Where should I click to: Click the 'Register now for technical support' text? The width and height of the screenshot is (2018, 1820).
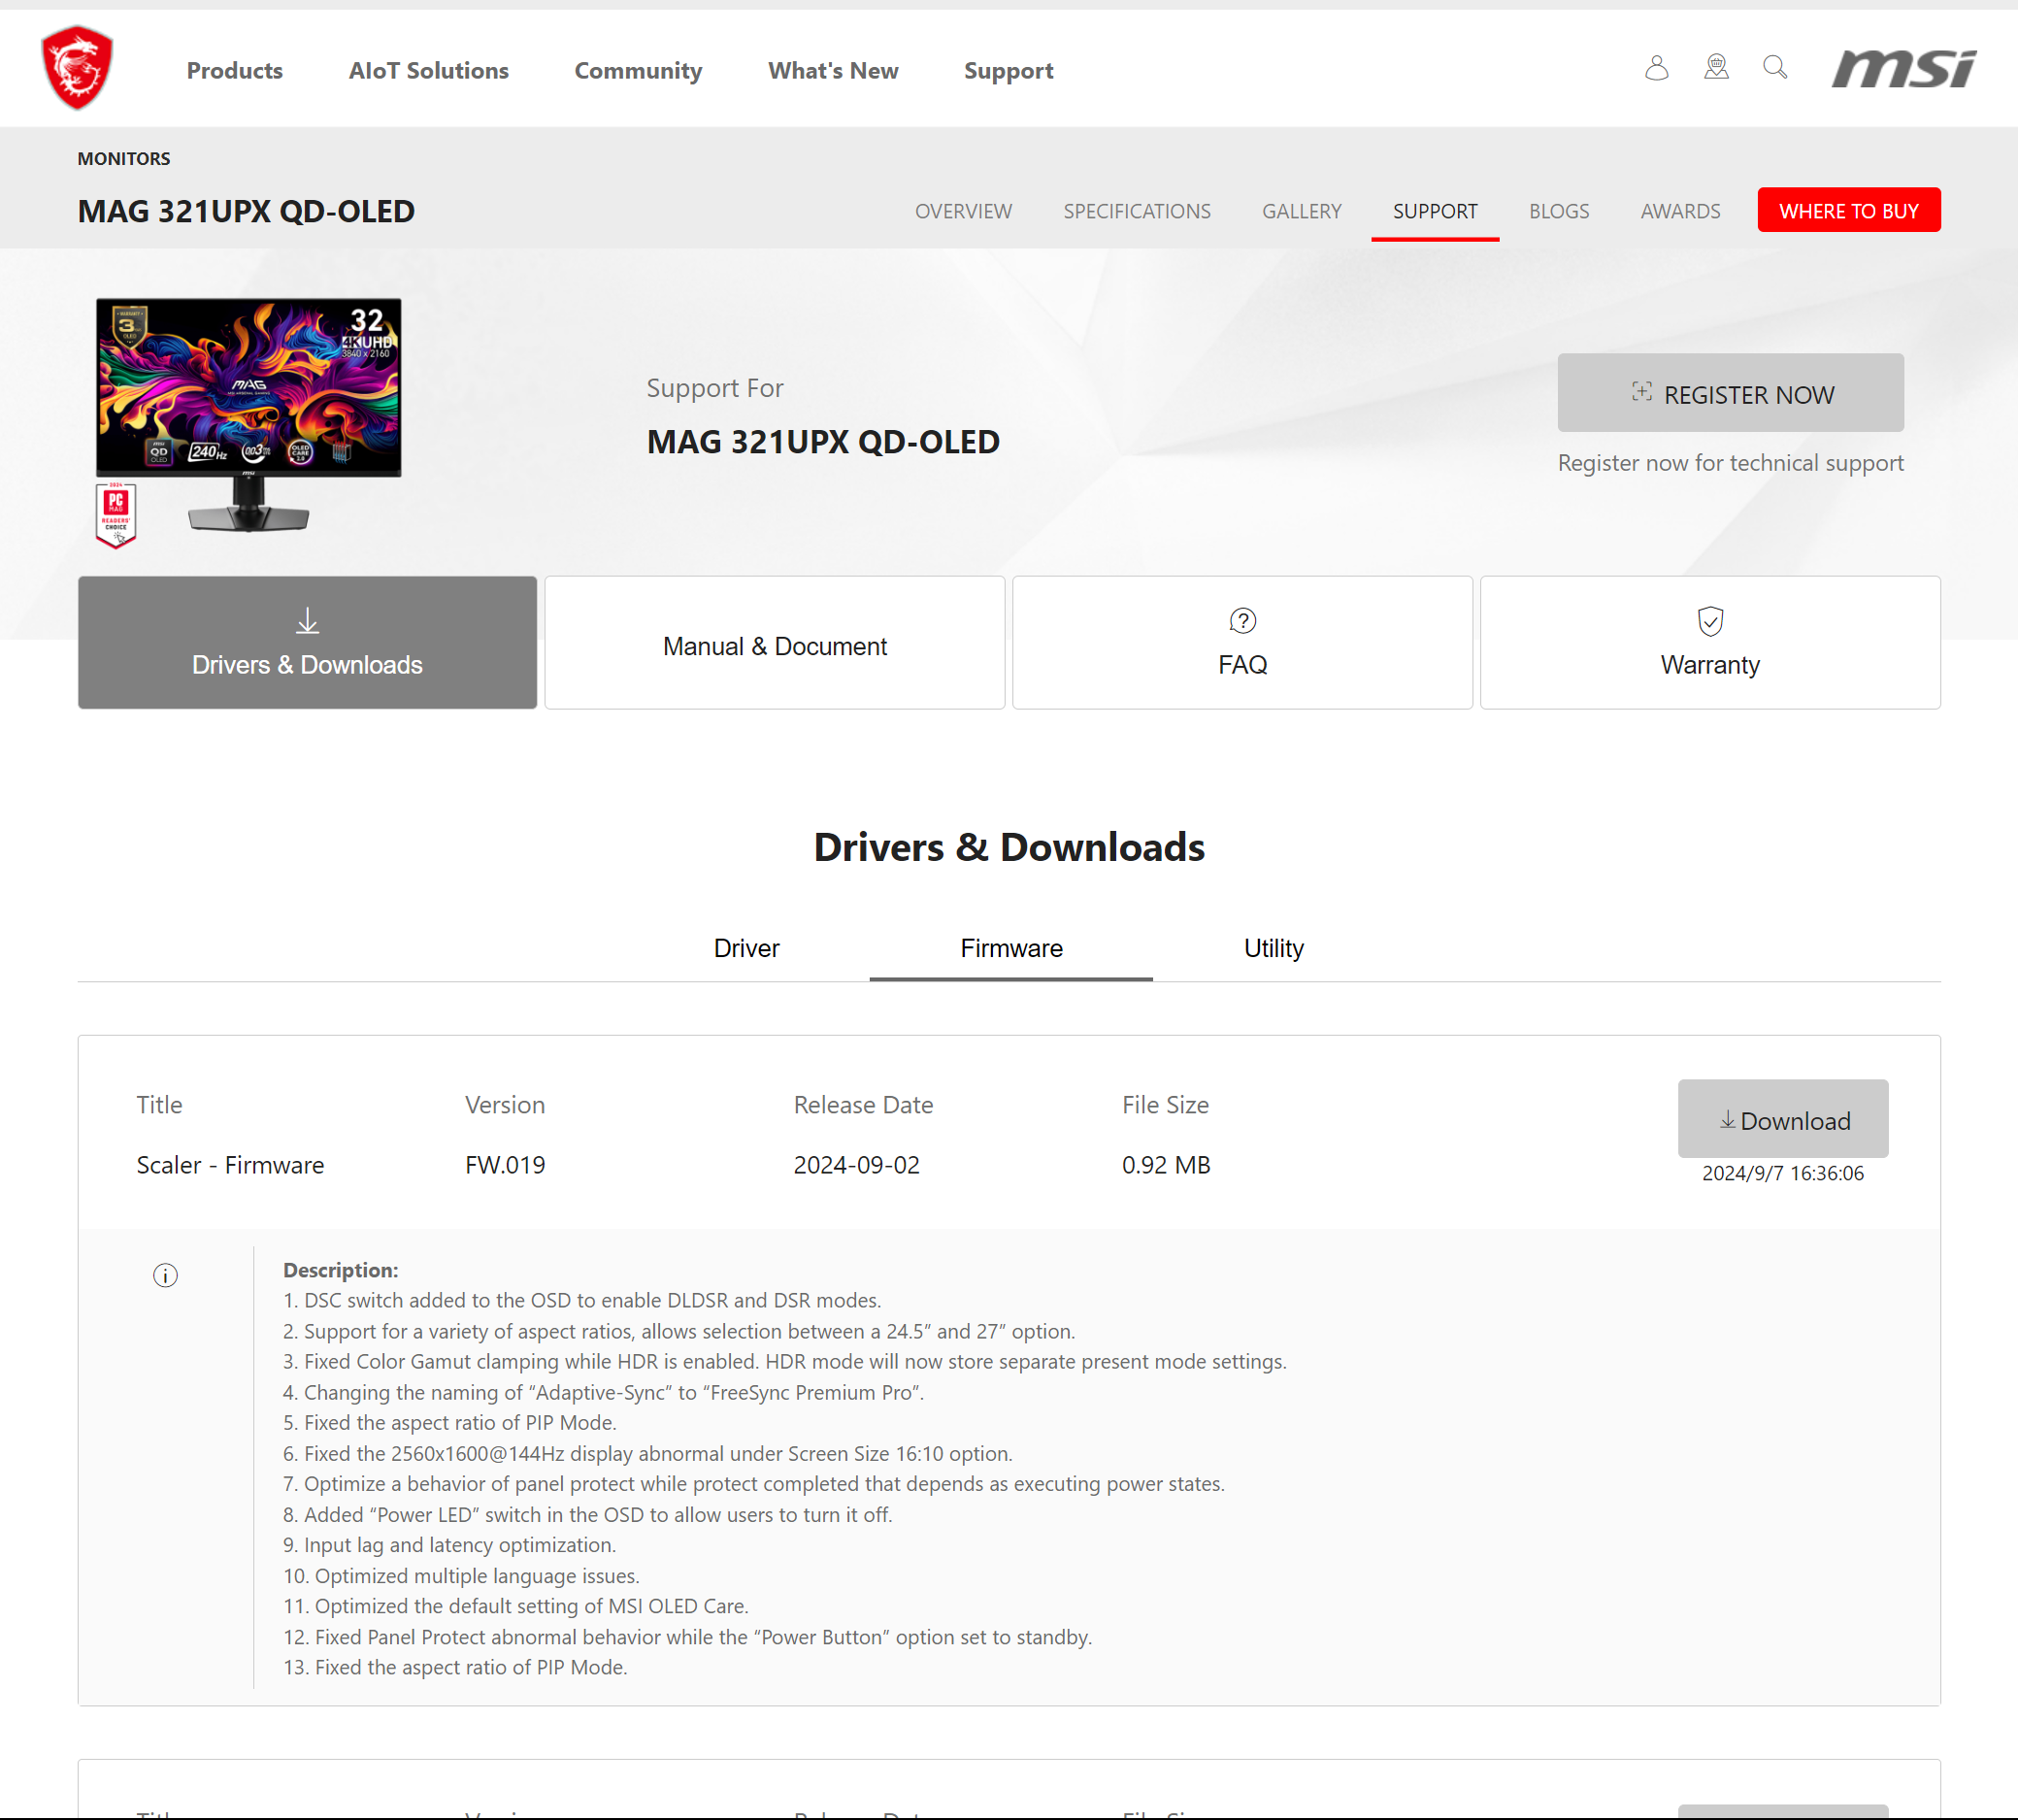click(x=1730, y=463)
